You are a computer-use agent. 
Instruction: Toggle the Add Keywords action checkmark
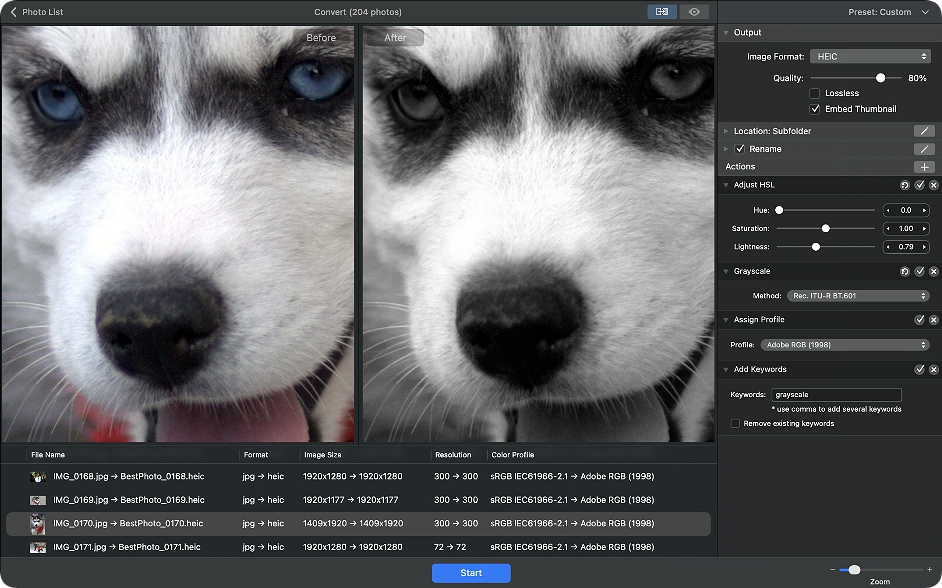coord(919,369)
